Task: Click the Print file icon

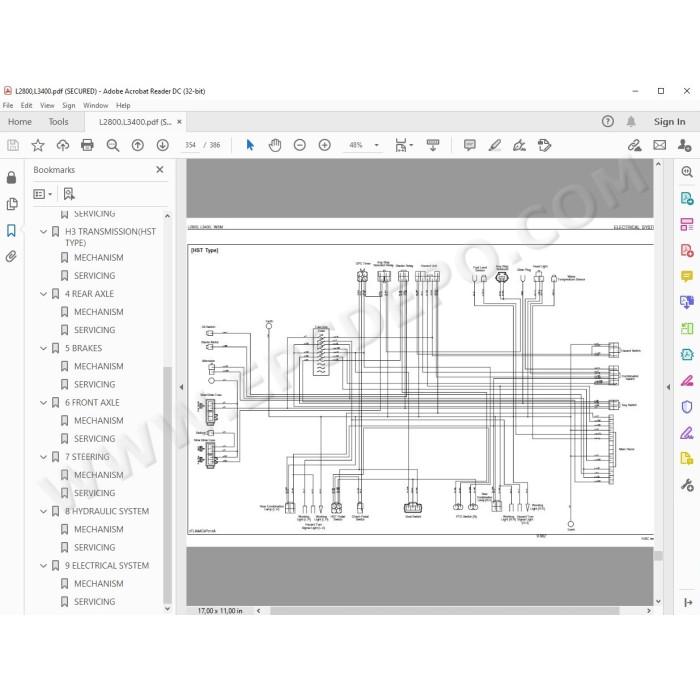Action: [87, 145]
